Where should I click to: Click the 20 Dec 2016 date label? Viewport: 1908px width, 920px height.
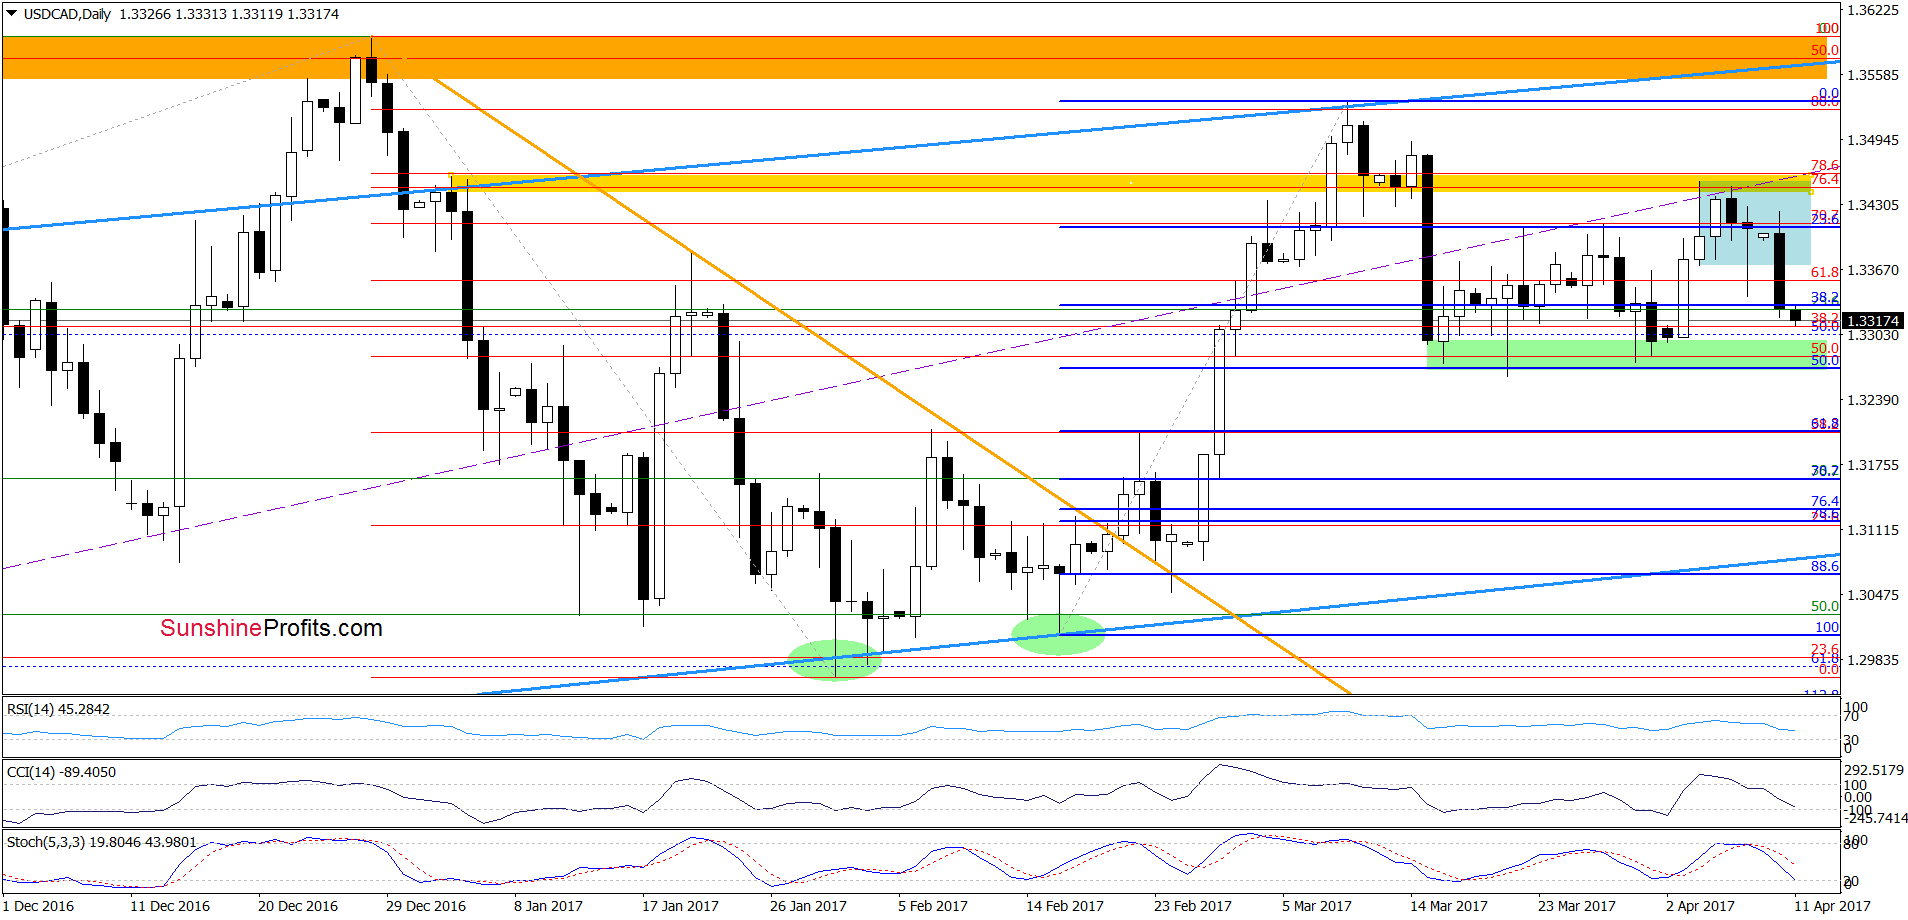point(298,906)
